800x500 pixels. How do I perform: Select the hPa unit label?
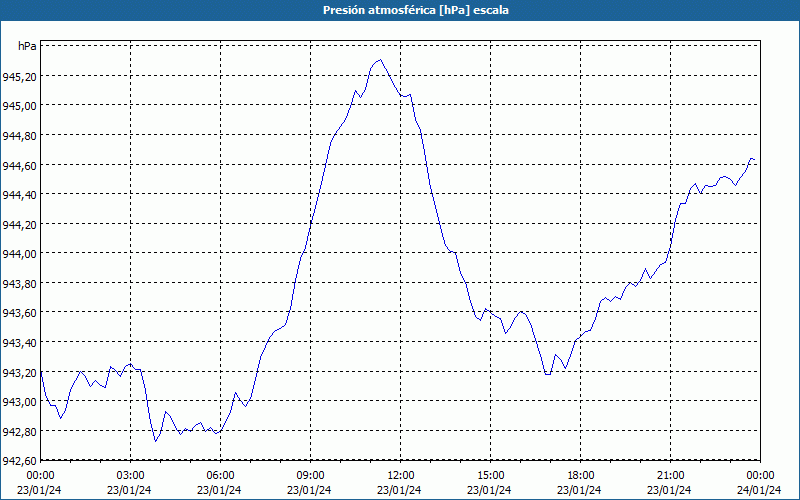pyautogui.click(x=27, y=46)
